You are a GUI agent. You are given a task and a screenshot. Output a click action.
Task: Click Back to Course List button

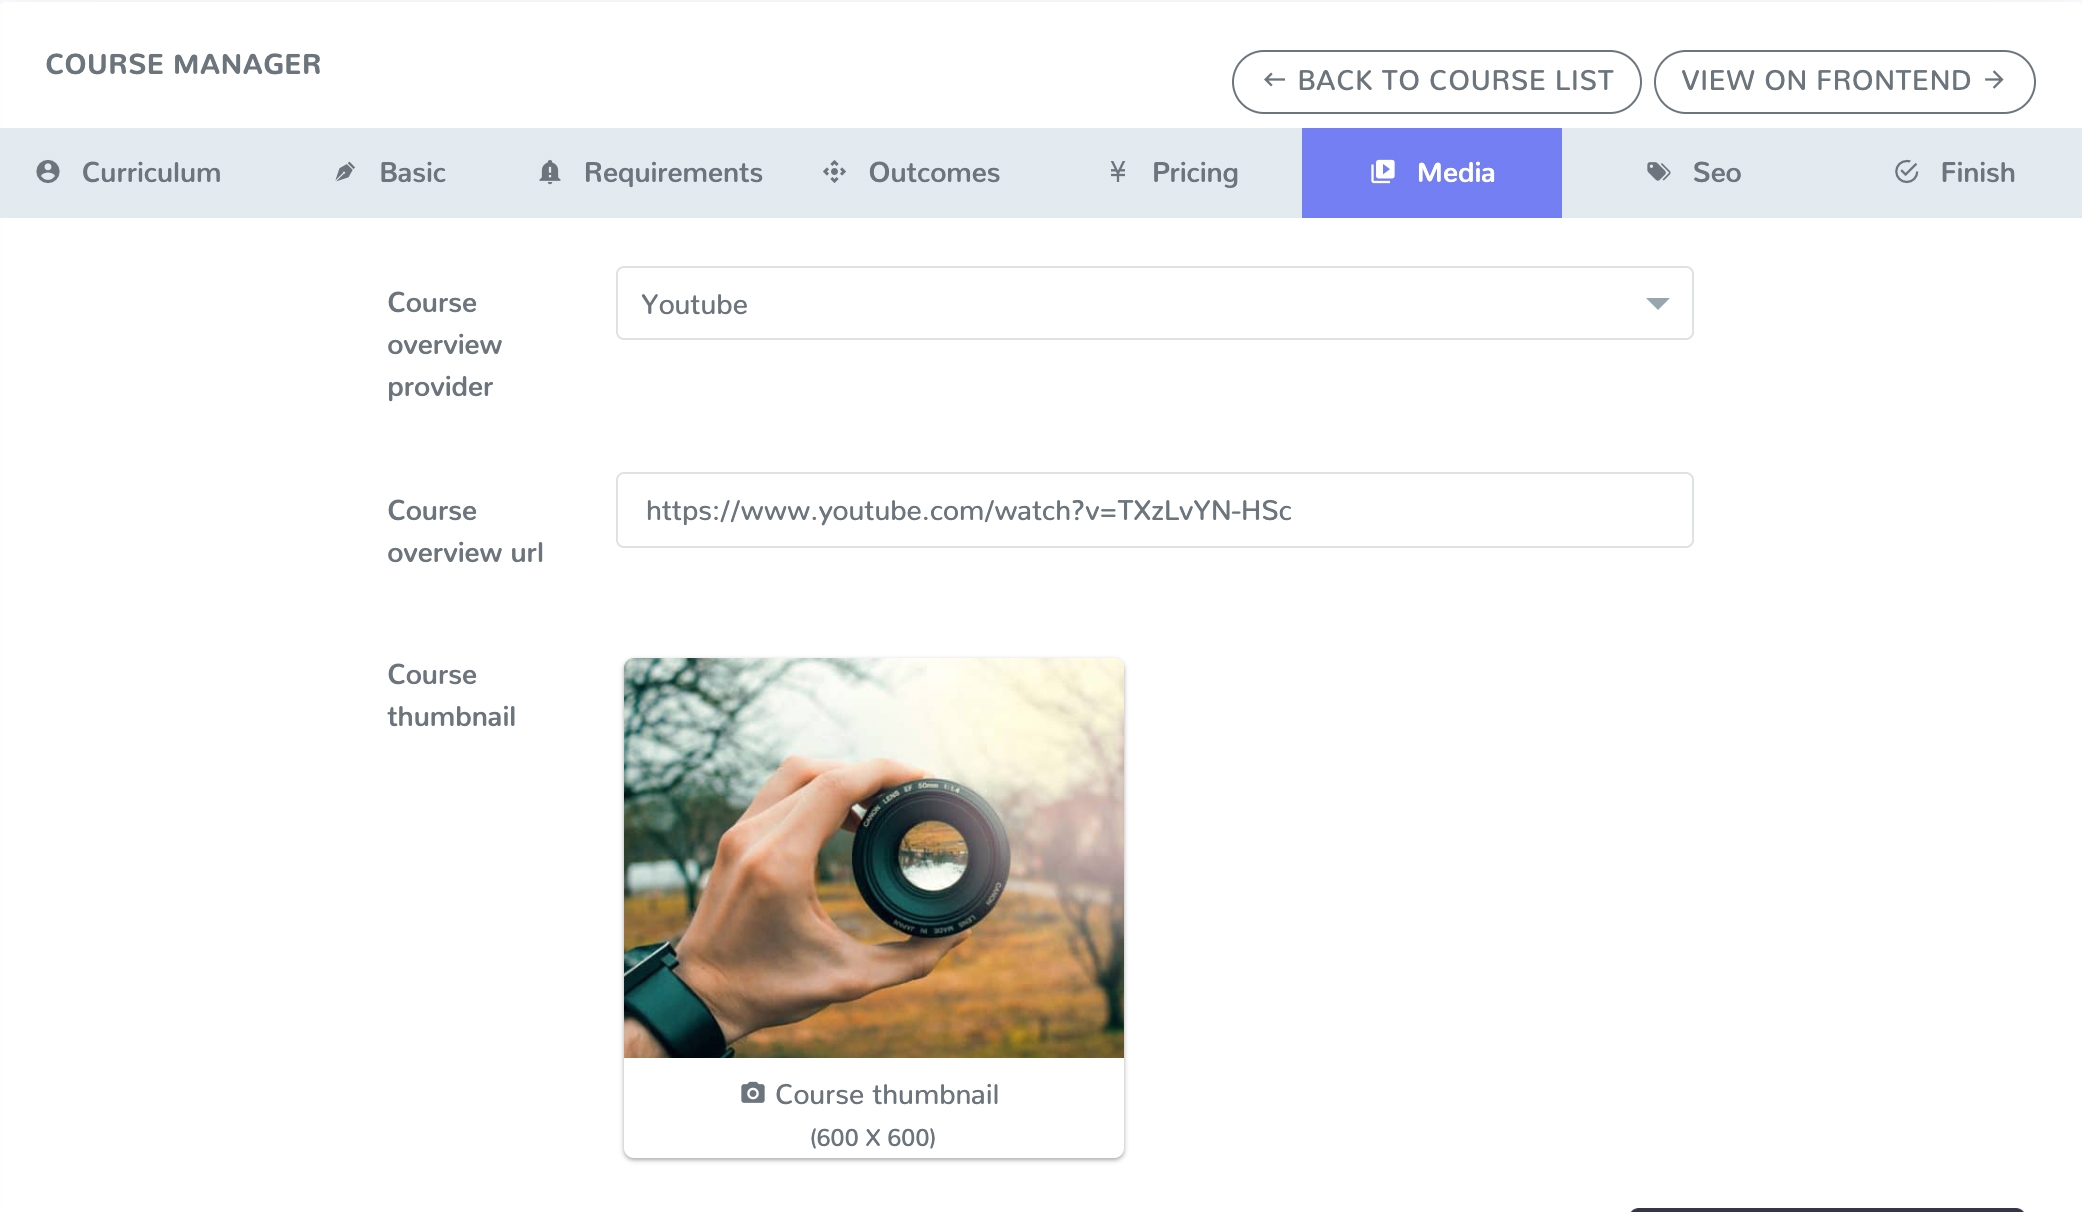pos(1437,81)
